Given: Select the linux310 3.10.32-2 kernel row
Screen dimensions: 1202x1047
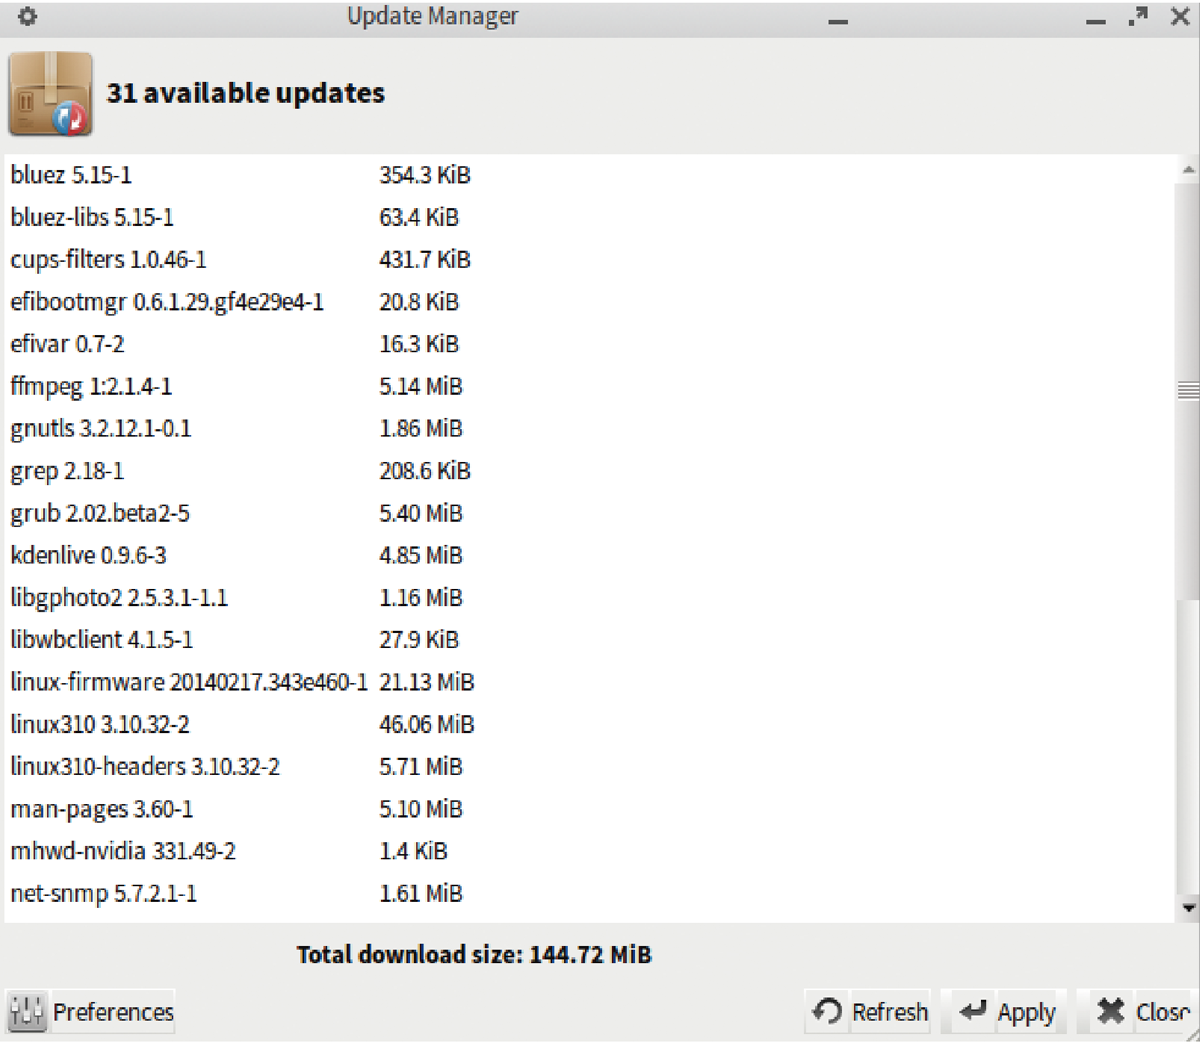Looking at the screenshot, I should pyautogui.click(x=590, y=724).
